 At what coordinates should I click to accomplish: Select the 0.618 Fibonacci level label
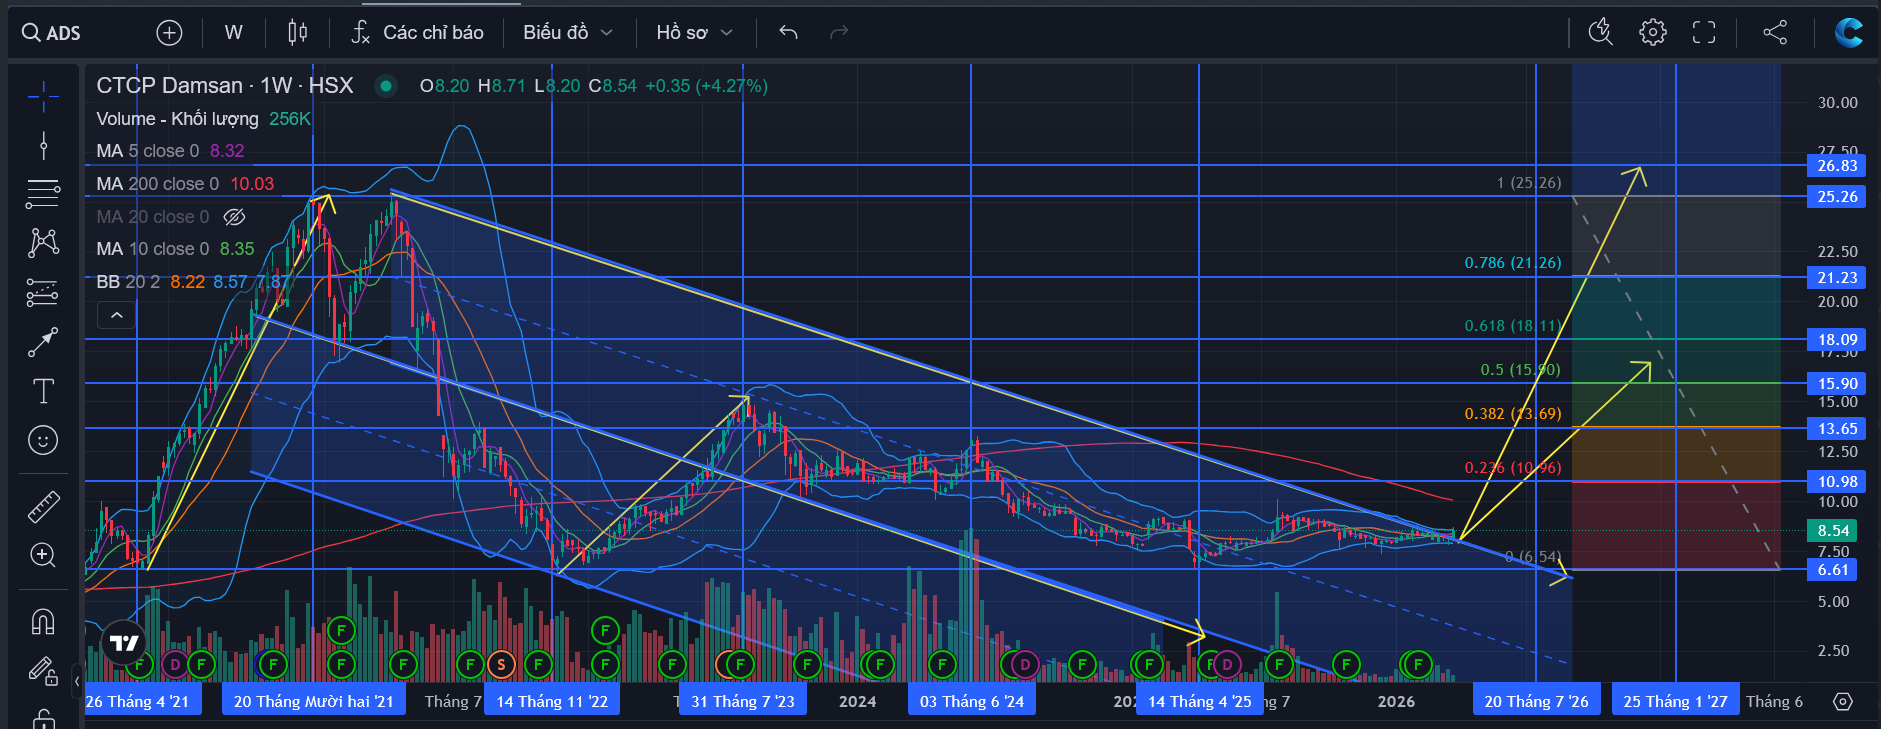click(x=1512, y=326)
